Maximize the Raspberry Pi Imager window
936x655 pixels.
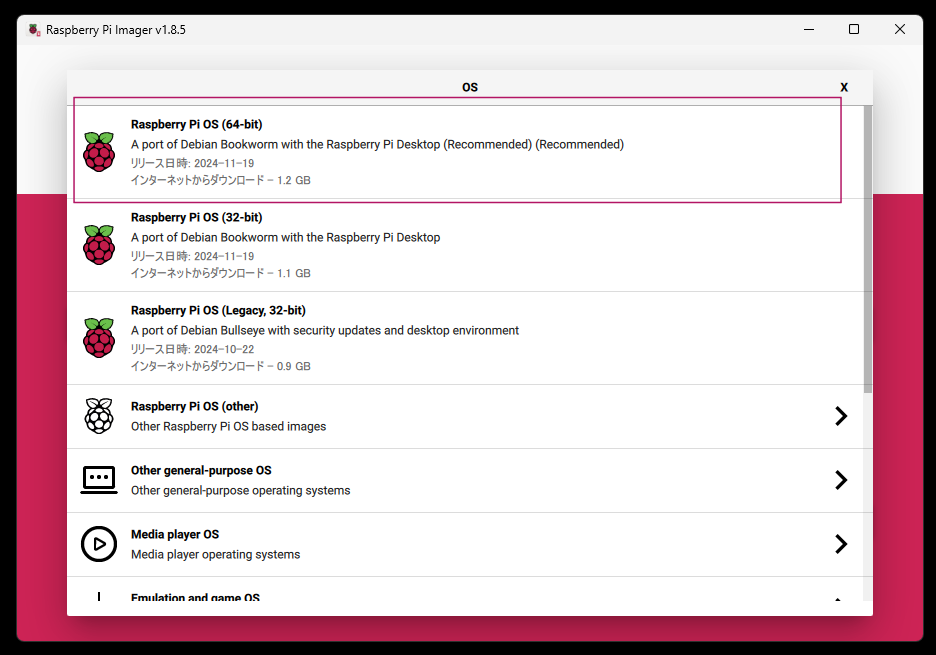pyautogui.click(x=854, y=30)
